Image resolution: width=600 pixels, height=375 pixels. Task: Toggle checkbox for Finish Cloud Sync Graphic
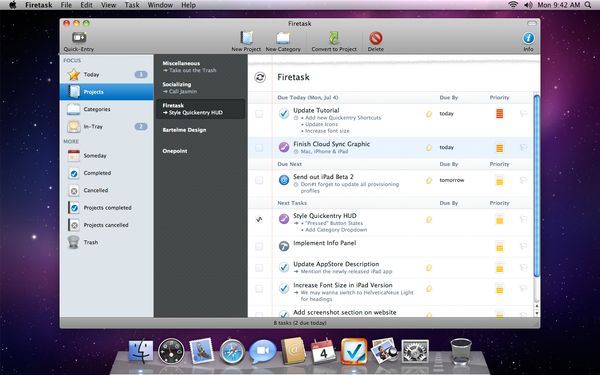(259, 147)
